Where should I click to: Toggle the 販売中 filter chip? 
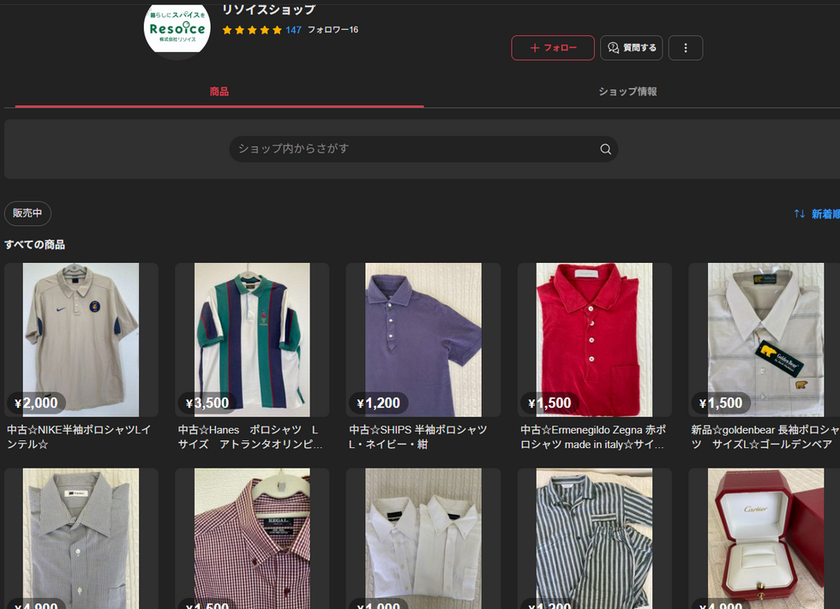(28, 214)
